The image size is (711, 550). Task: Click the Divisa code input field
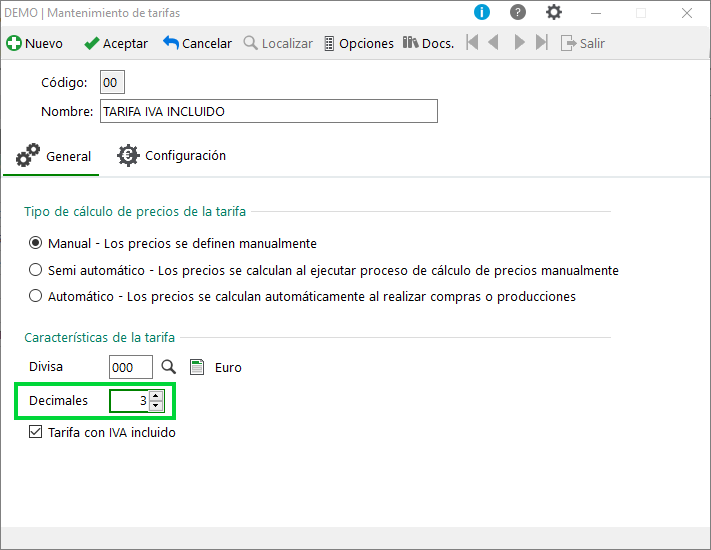[x=131, y=367]
